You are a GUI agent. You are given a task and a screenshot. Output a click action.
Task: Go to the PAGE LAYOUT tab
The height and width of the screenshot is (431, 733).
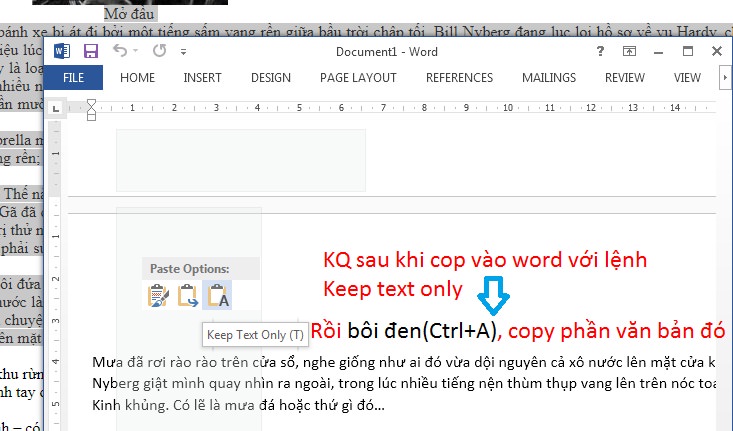pyautogui.click(x=358, y=77)
